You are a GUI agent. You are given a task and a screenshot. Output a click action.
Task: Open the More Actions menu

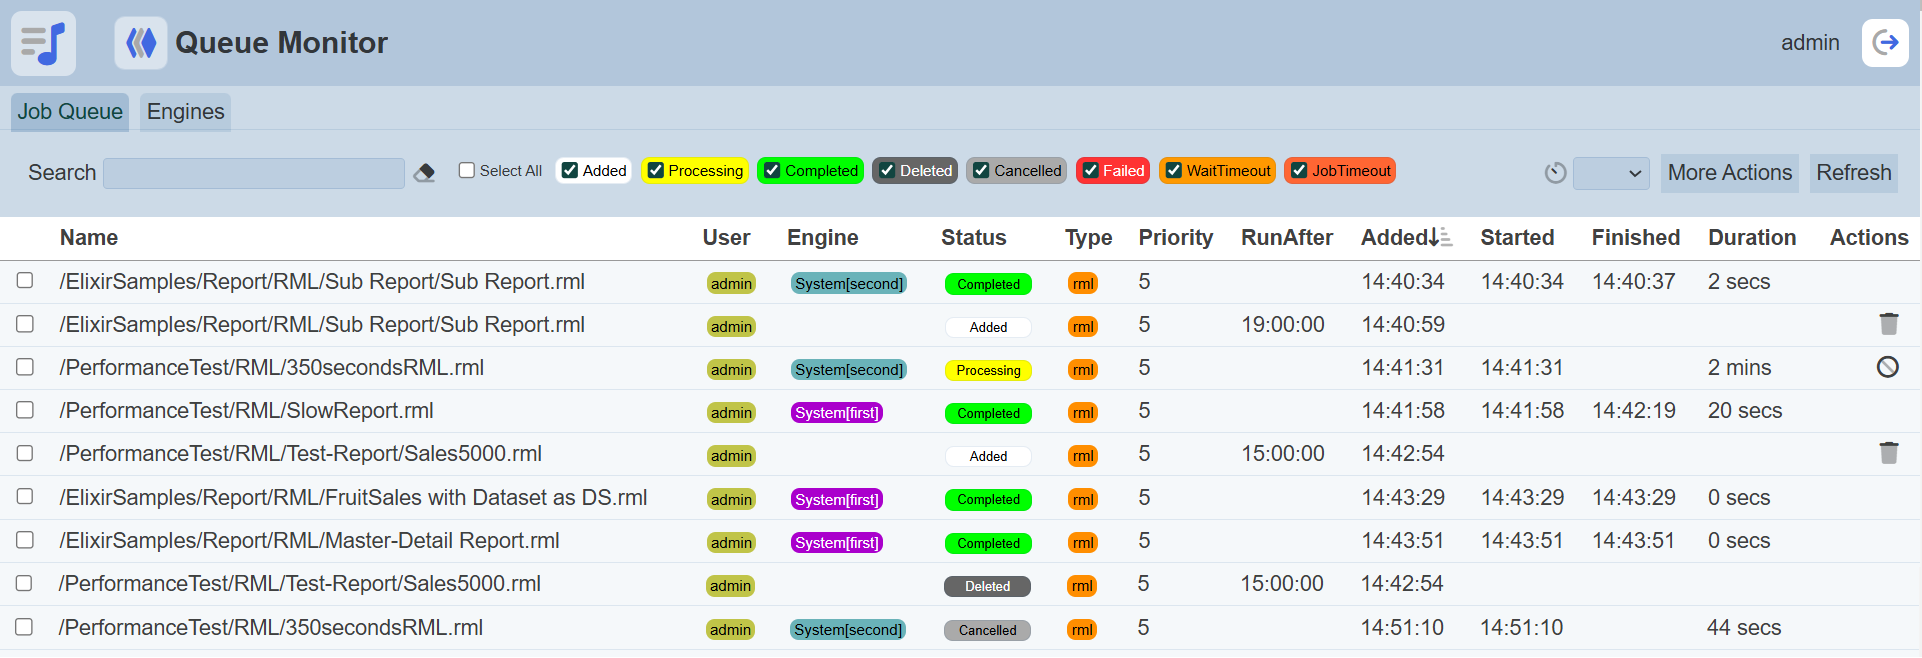(1729, 173)
